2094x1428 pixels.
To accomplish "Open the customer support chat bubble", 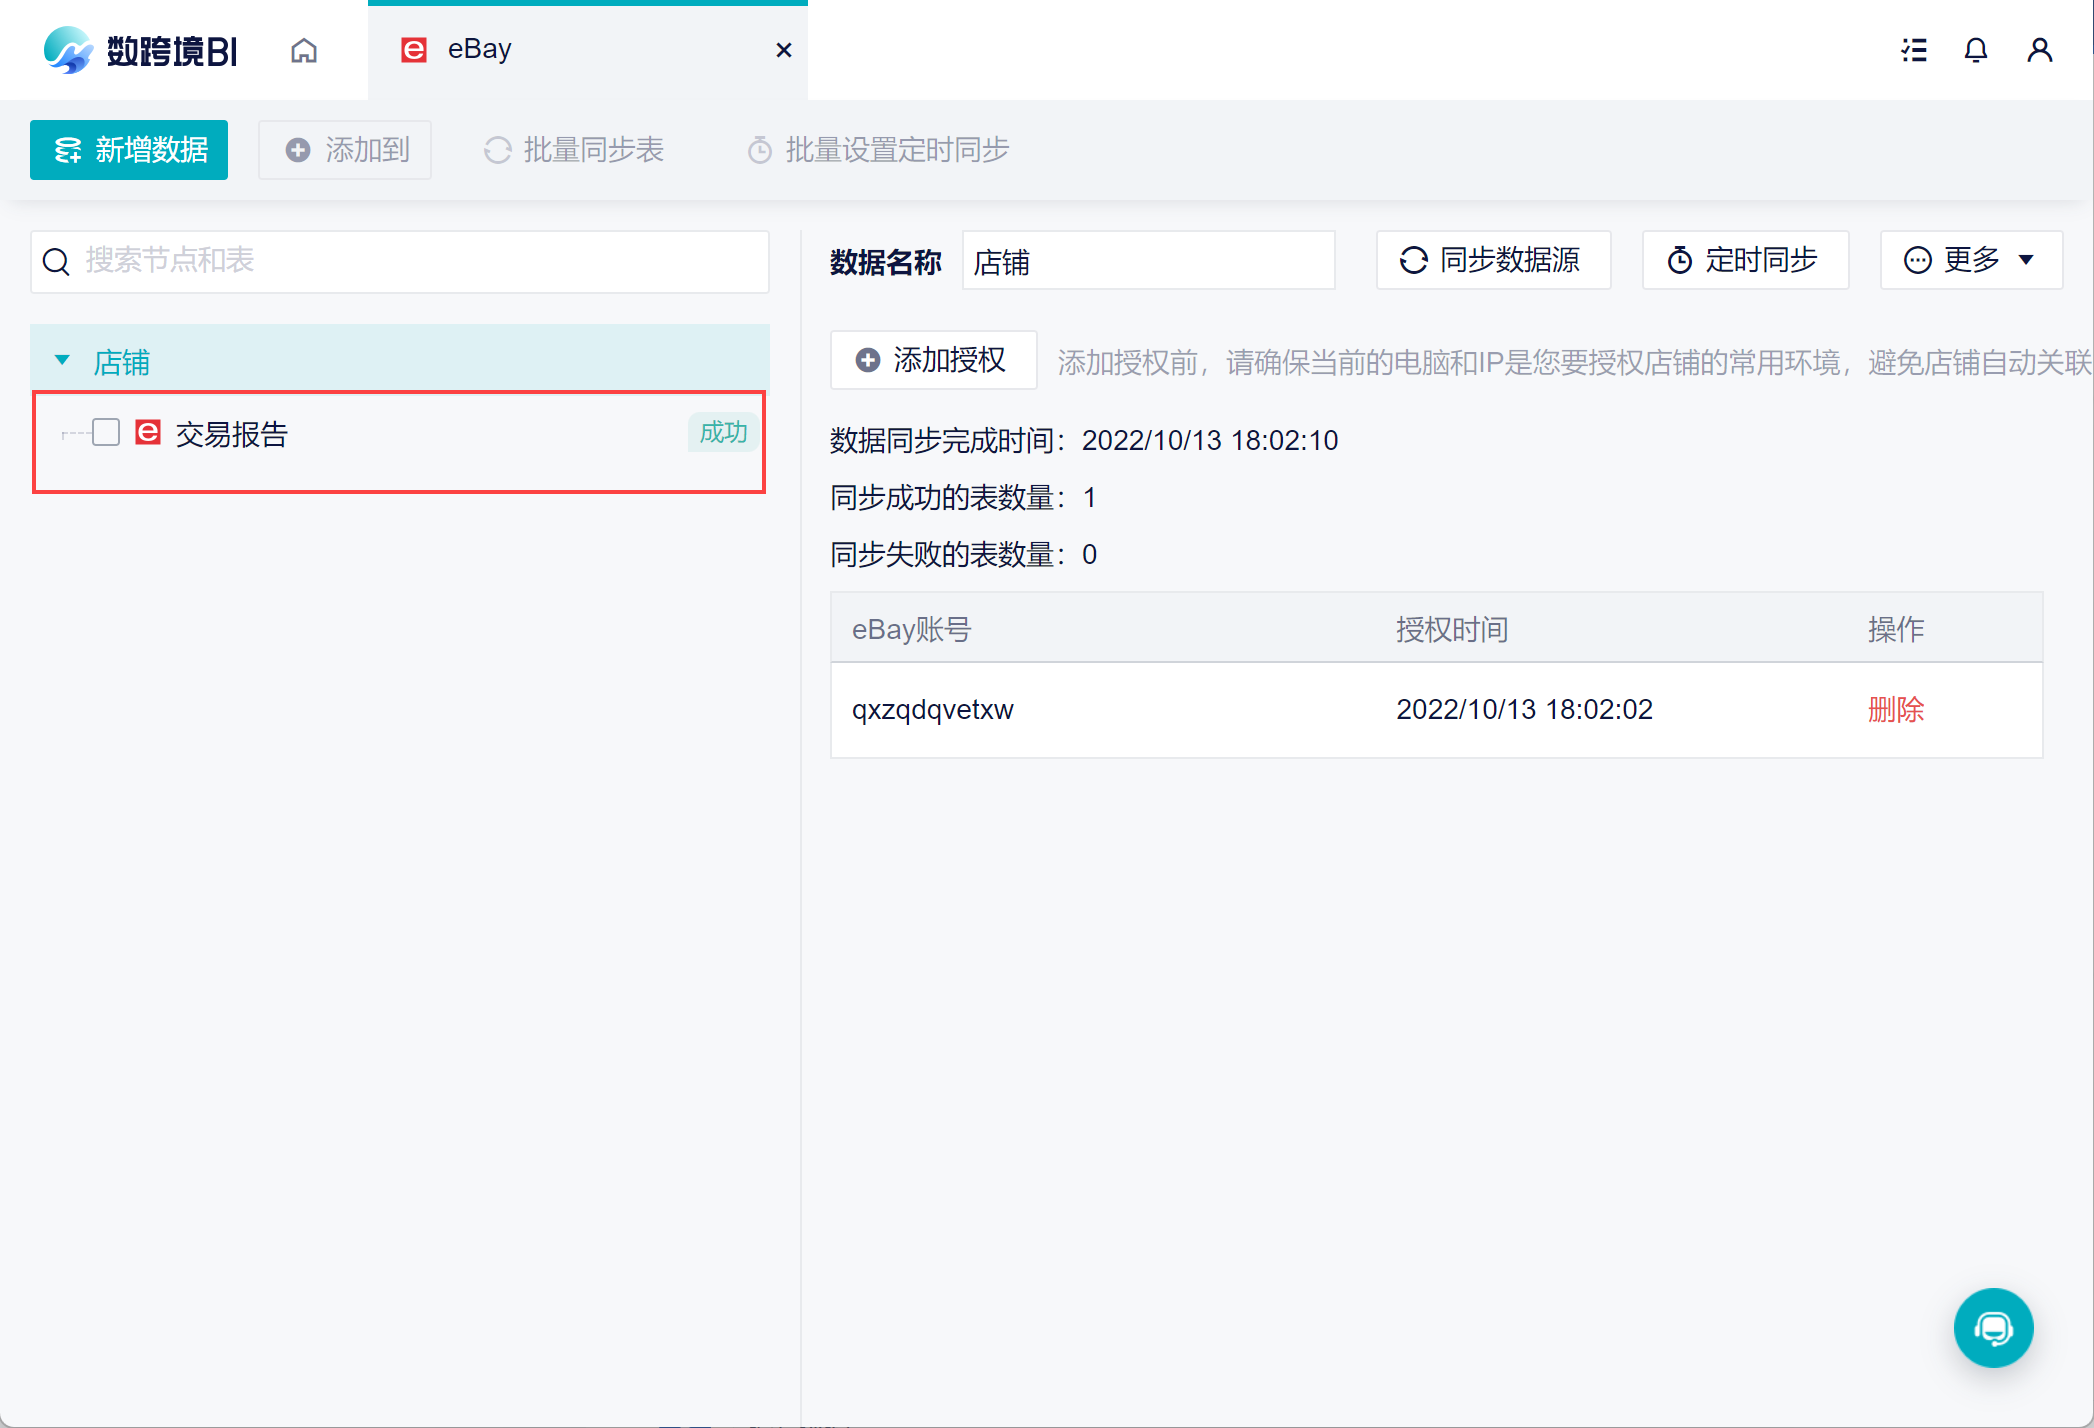I will [1993, 1328].
